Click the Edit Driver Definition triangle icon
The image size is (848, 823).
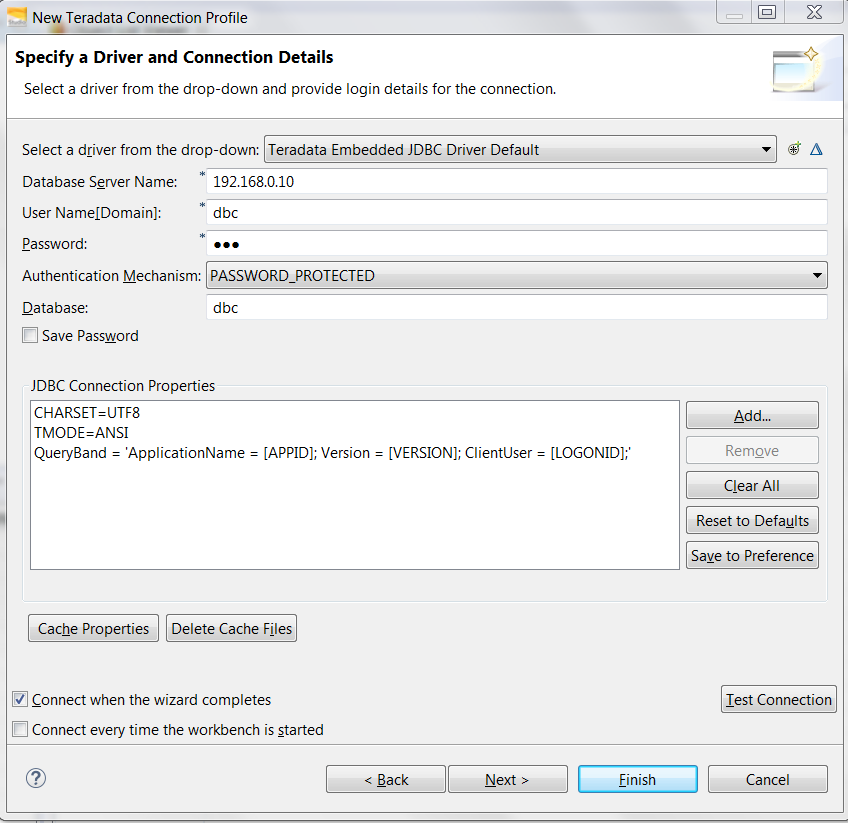[x=816, y=149]
